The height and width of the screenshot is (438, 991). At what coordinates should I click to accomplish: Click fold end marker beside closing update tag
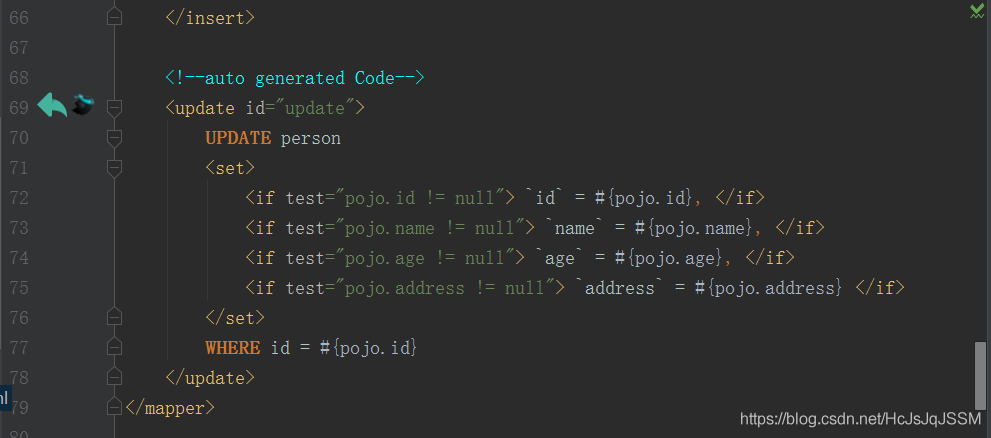coord(114,377)
